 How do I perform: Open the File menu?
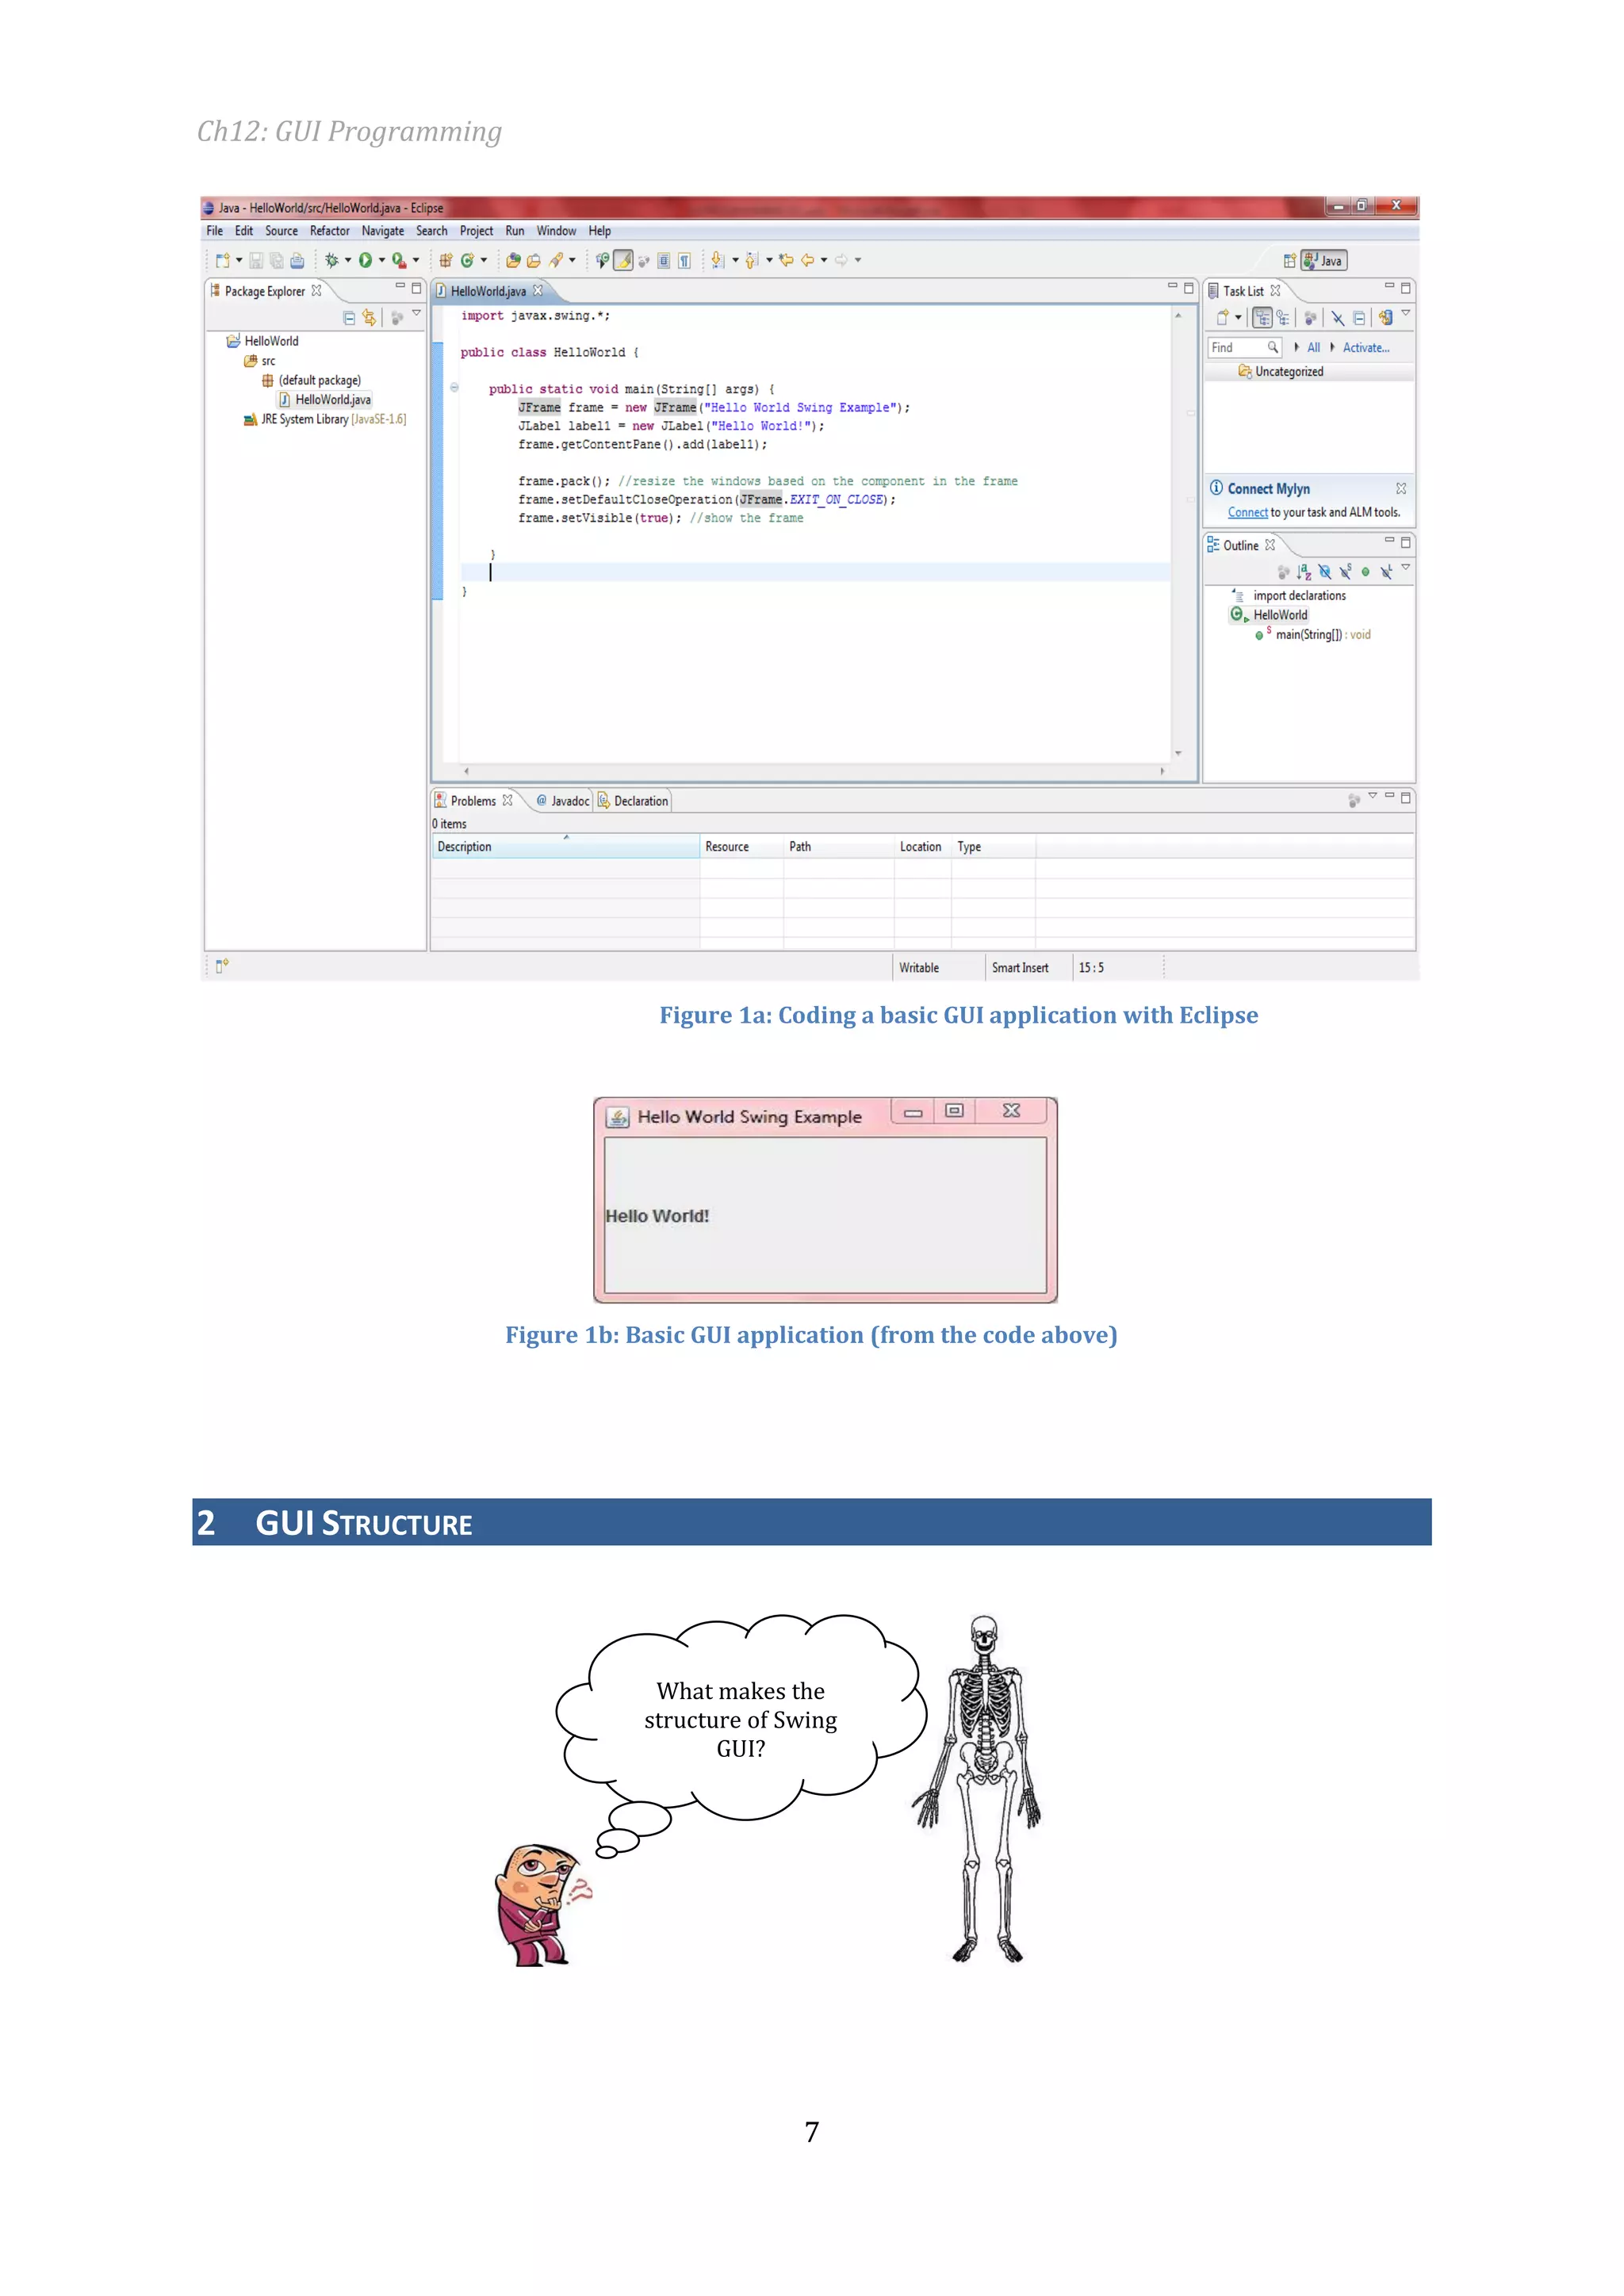[x=215, y=231]
